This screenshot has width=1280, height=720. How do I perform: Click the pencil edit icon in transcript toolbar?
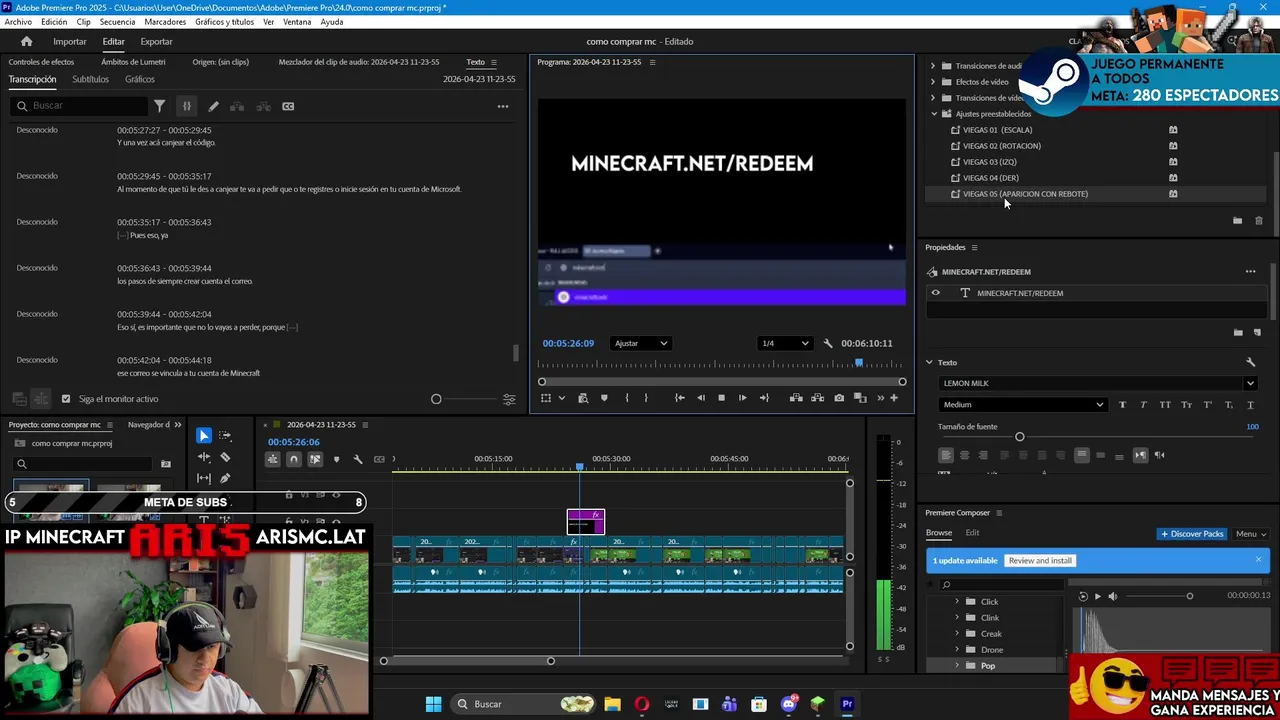click(x=213, y=106)
